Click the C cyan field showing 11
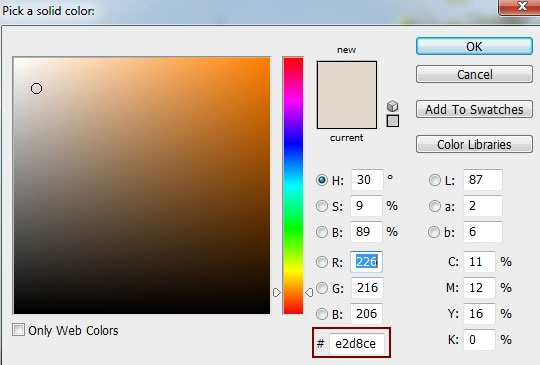 point(479,262)
